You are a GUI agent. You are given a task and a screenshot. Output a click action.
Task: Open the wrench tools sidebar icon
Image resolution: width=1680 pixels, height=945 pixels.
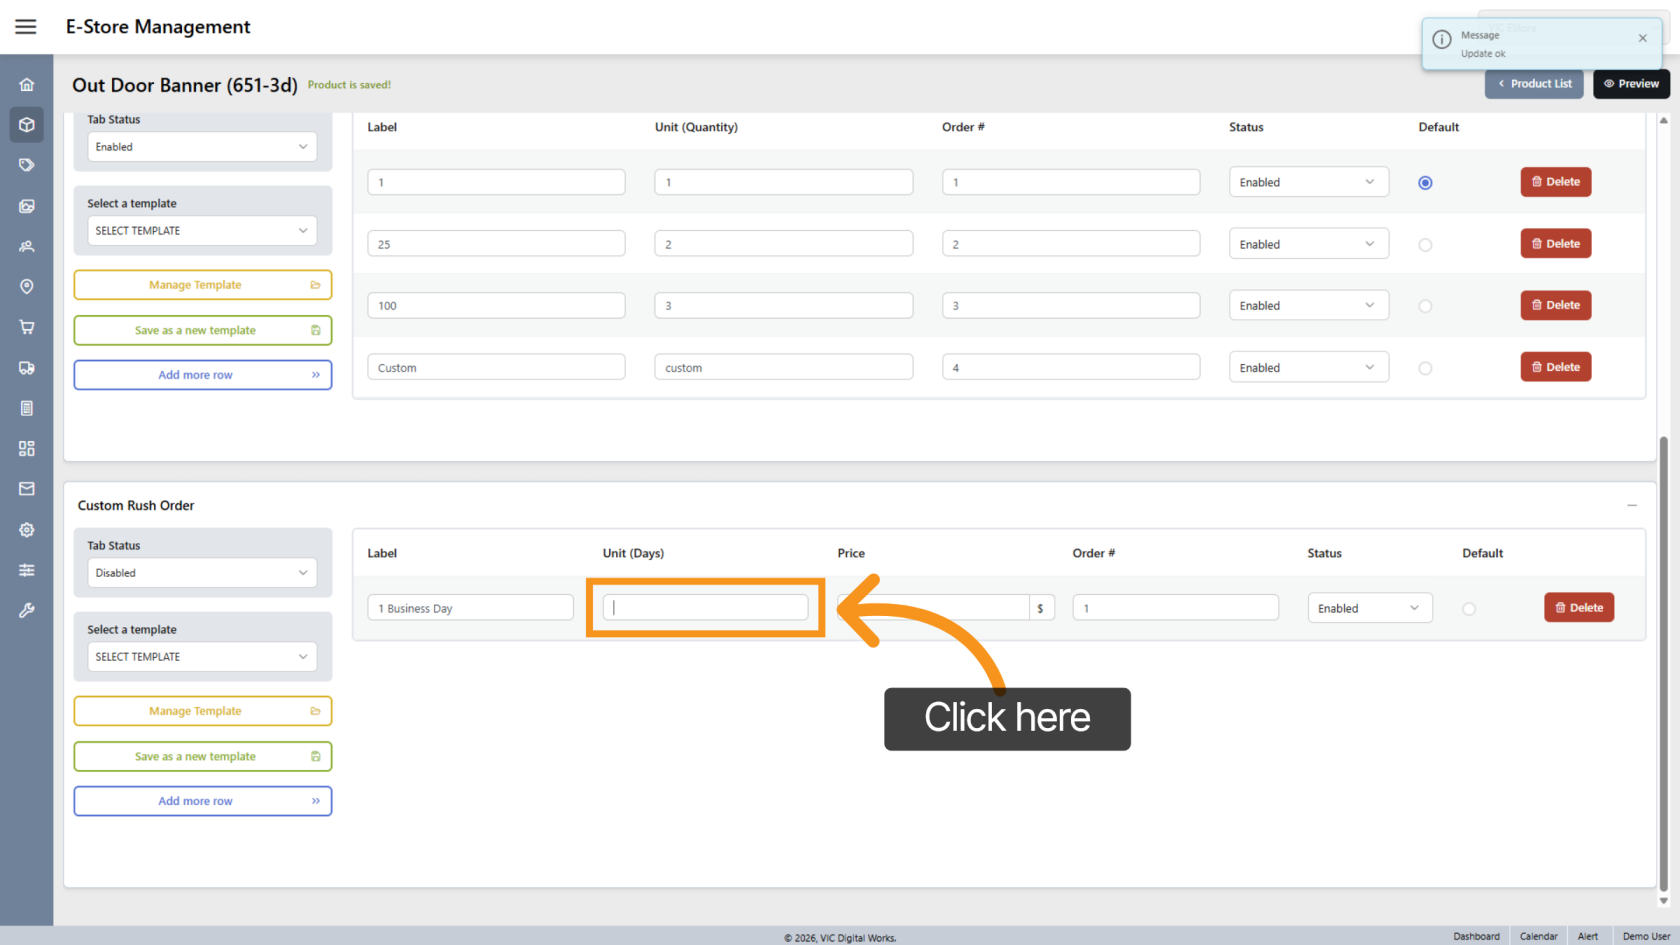tap(27, 610)
